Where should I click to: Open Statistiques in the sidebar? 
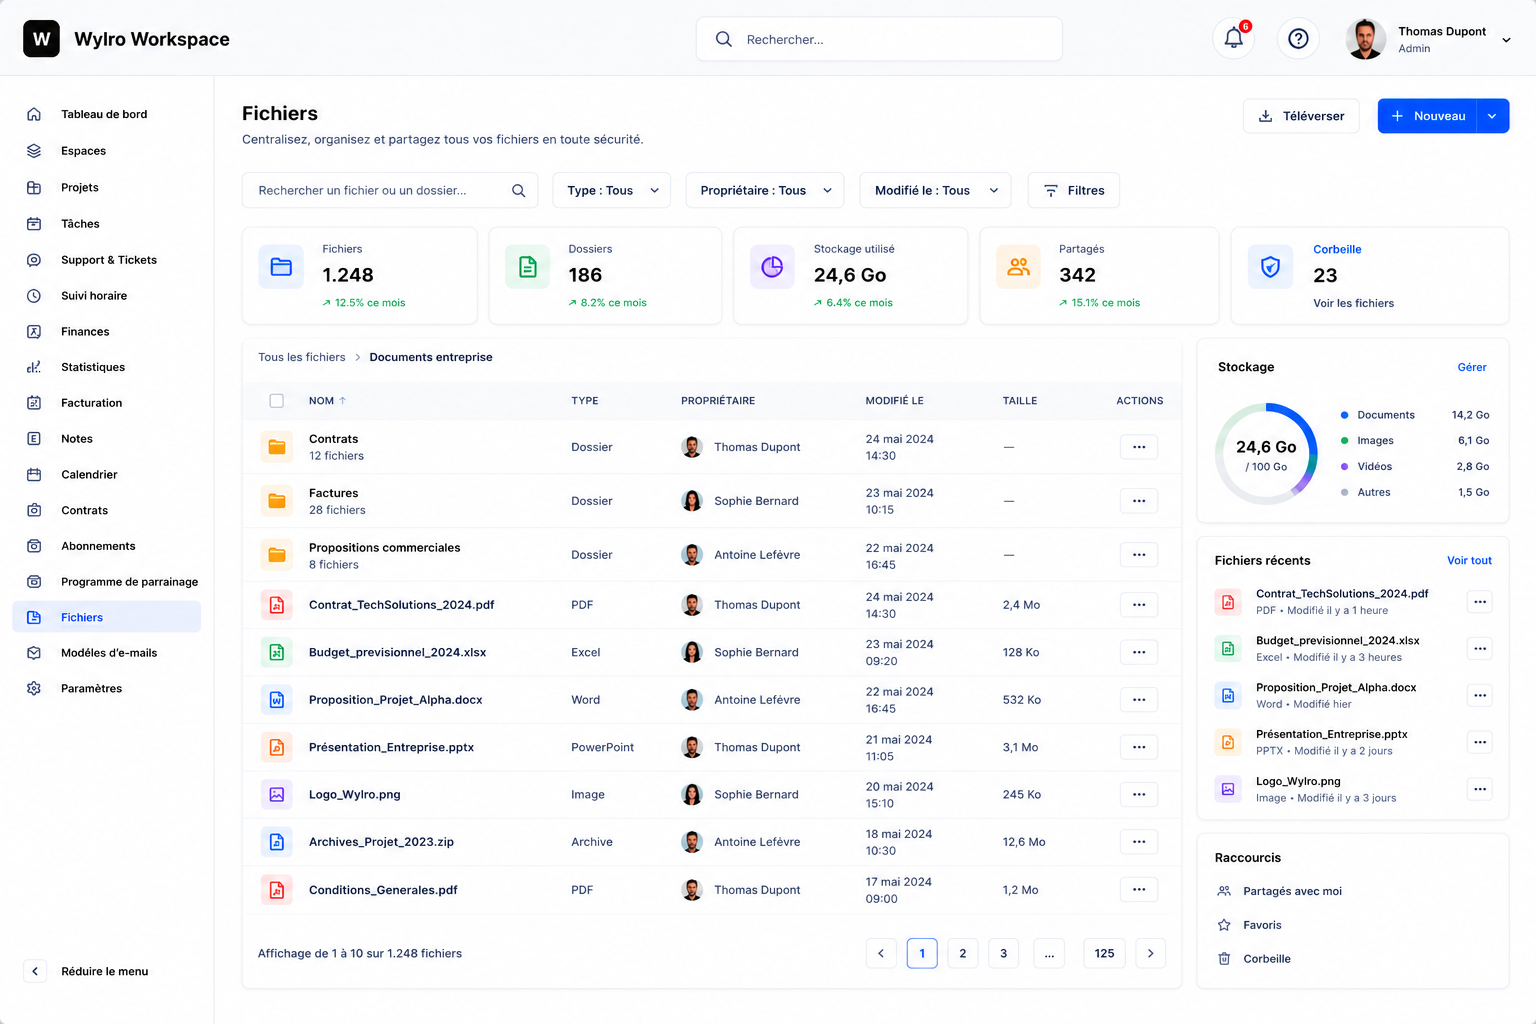pos(106,367)
